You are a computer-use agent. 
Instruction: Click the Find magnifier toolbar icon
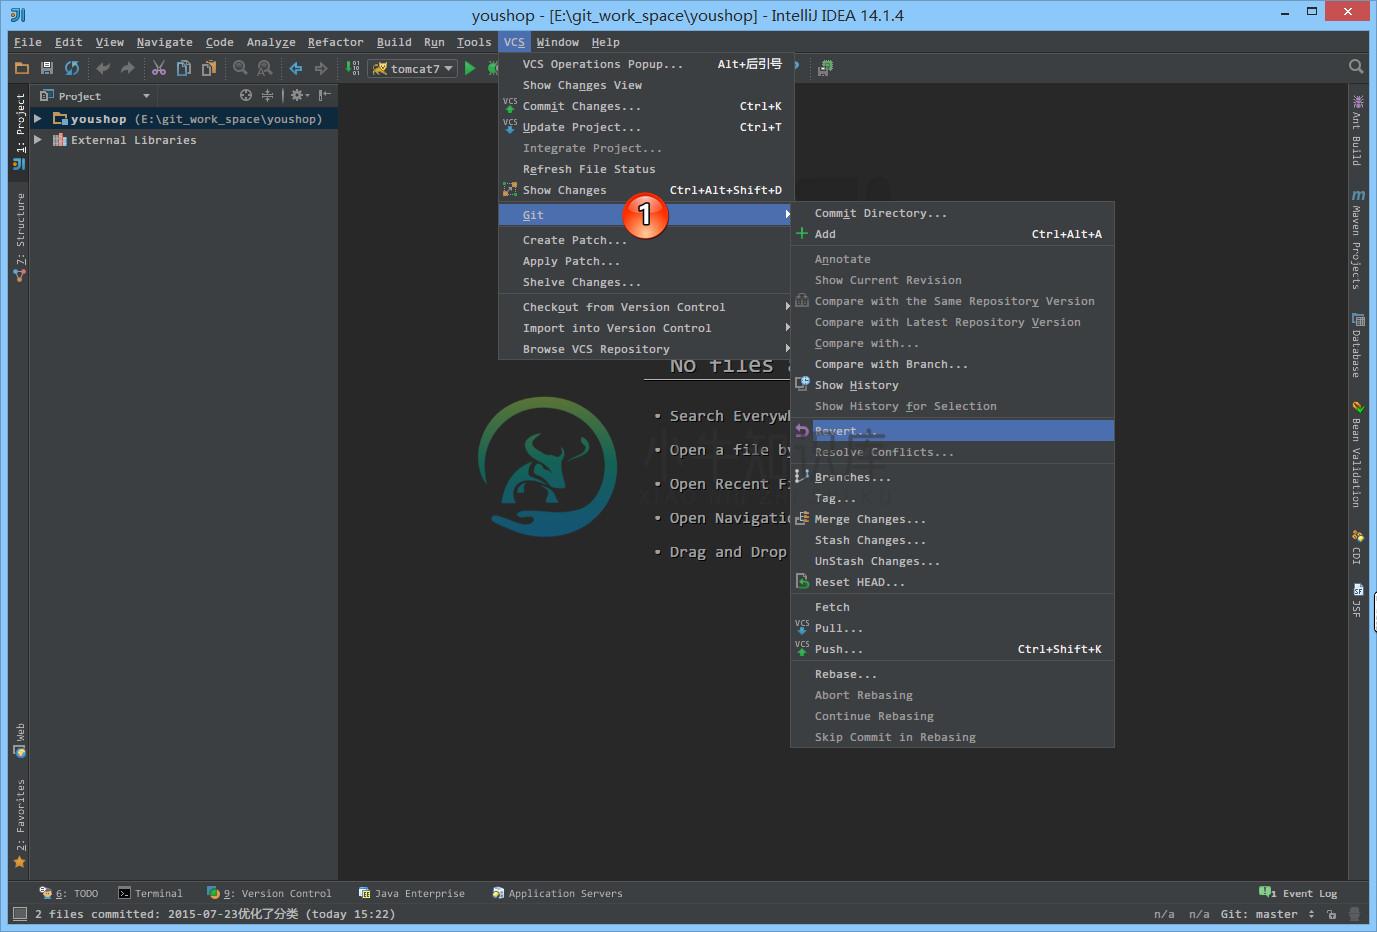240,68
